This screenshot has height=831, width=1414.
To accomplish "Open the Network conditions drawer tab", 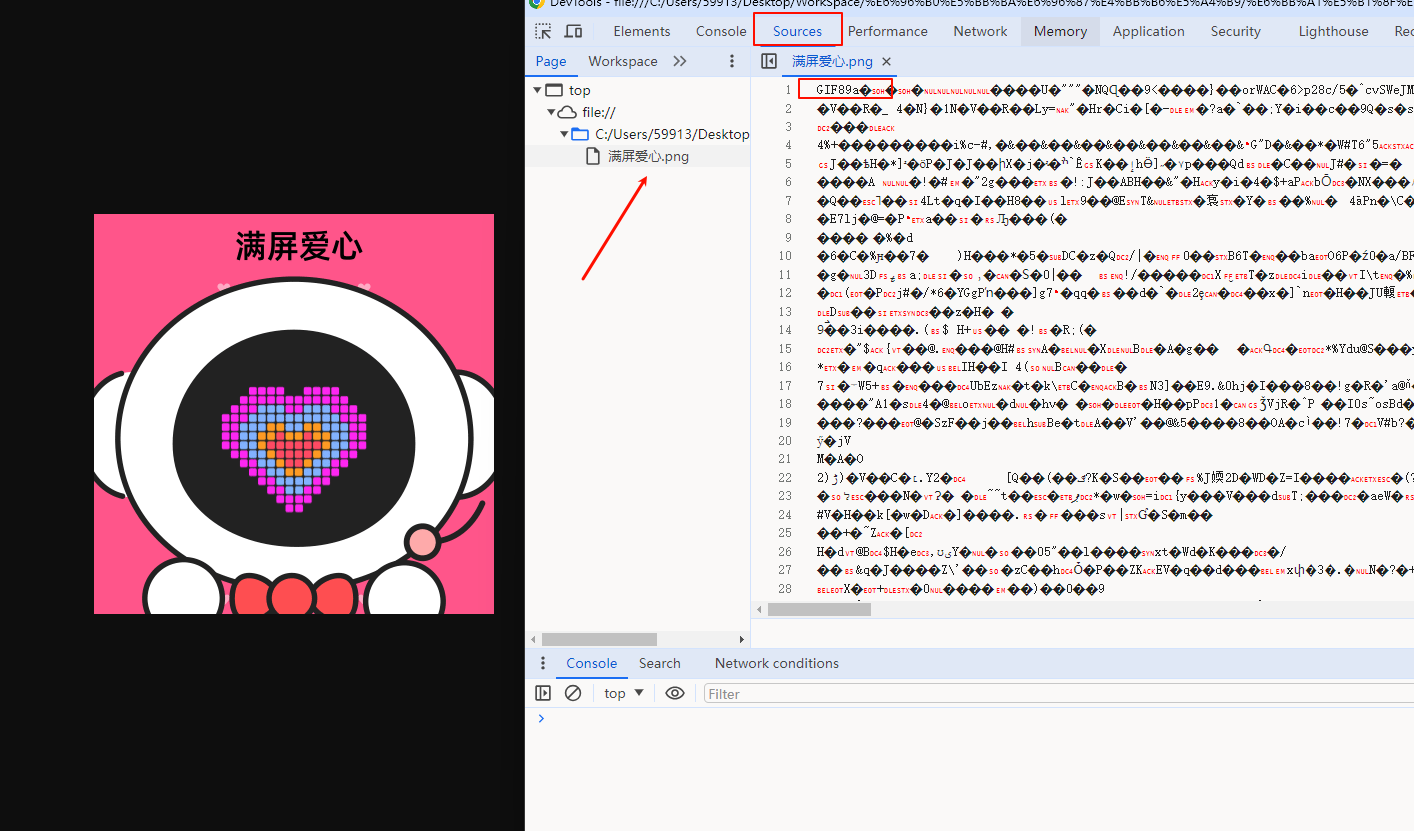I will (776, 663).
